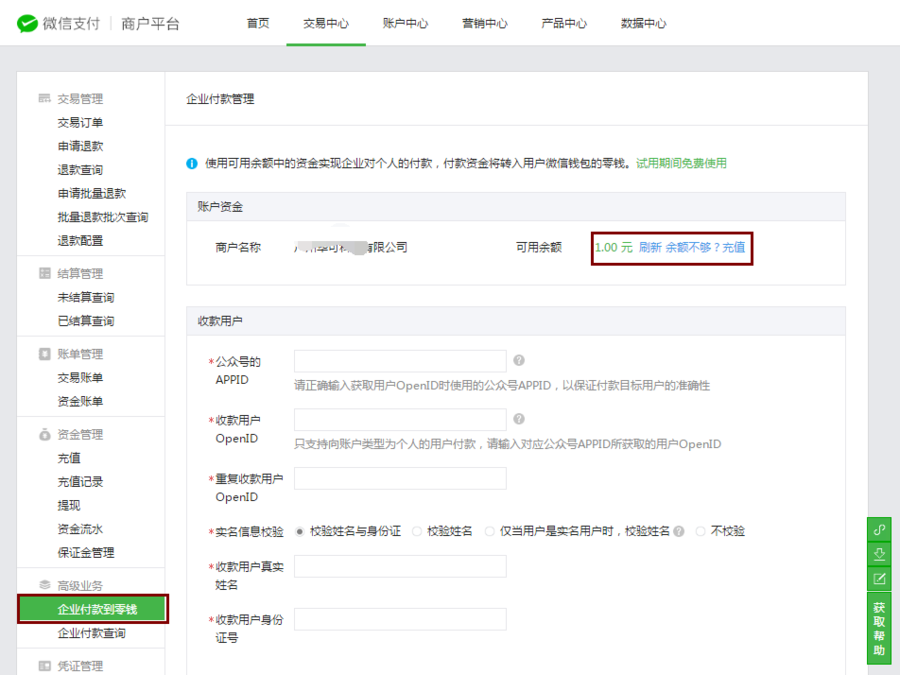Click the 账单管理 section icon

[x=44, y=354]
